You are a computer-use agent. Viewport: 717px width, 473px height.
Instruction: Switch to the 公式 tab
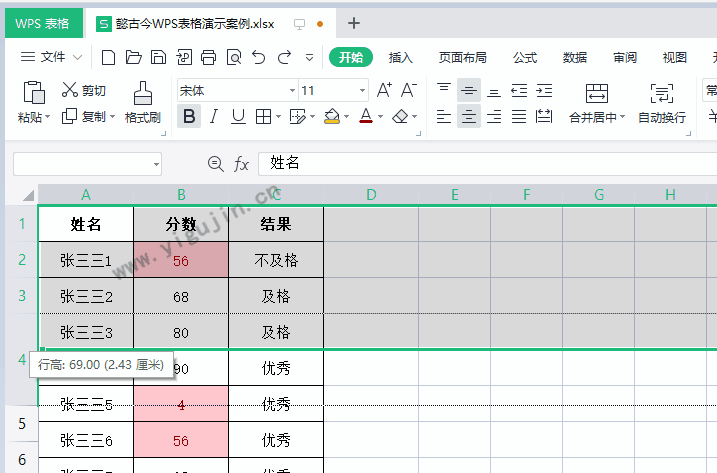tap(525, 58)
